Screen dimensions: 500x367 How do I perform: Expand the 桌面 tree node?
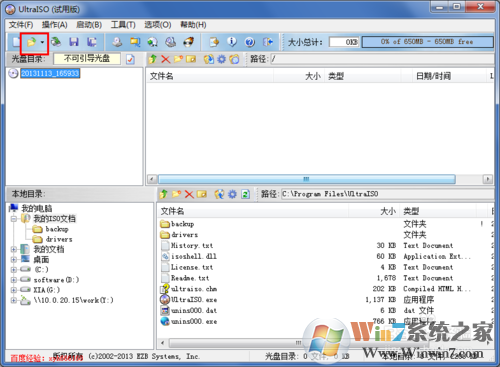click(x=14, y=260)
